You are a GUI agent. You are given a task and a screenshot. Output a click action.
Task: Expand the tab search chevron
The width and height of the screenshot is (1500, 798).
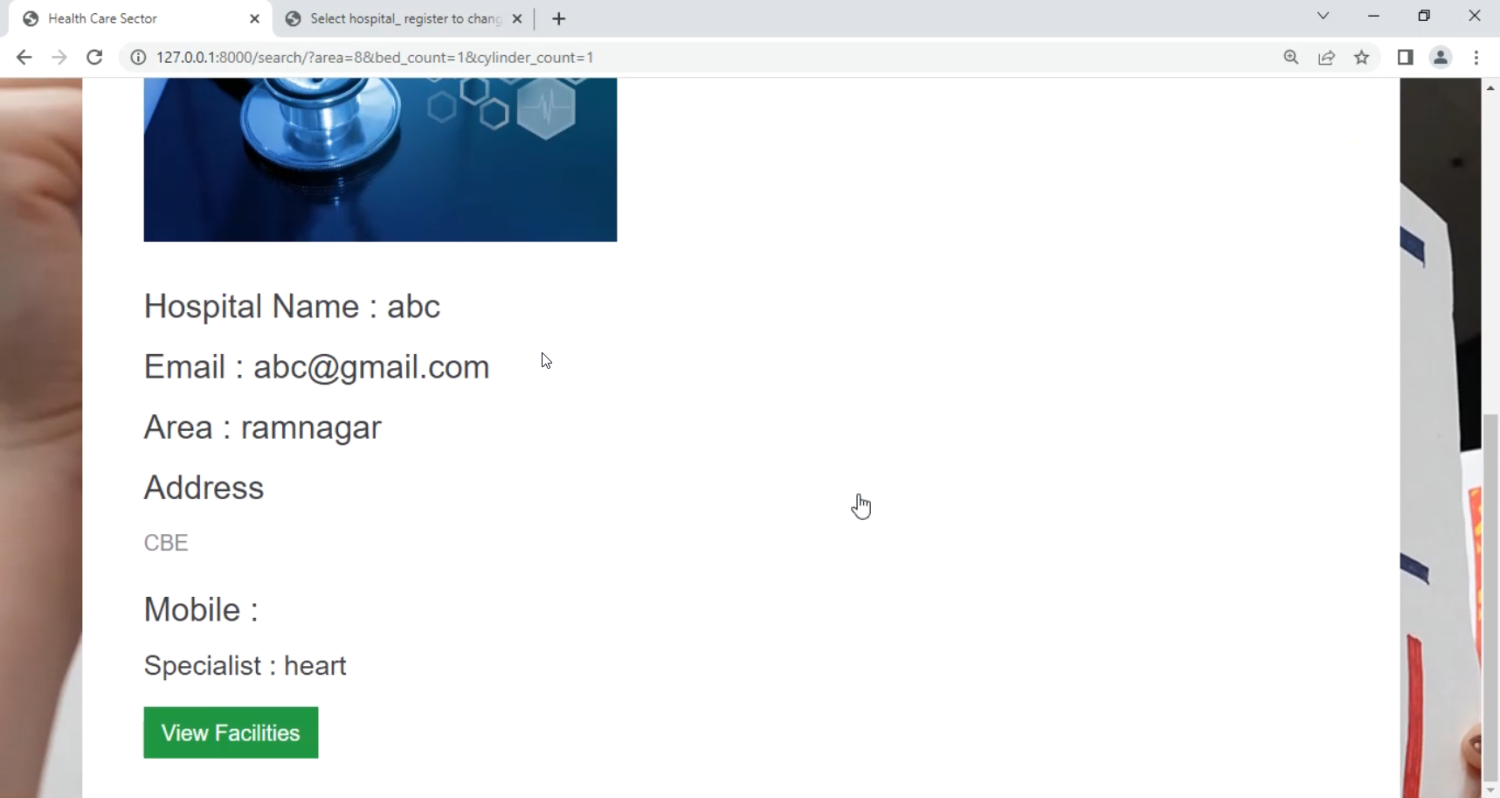(1323, 16)
